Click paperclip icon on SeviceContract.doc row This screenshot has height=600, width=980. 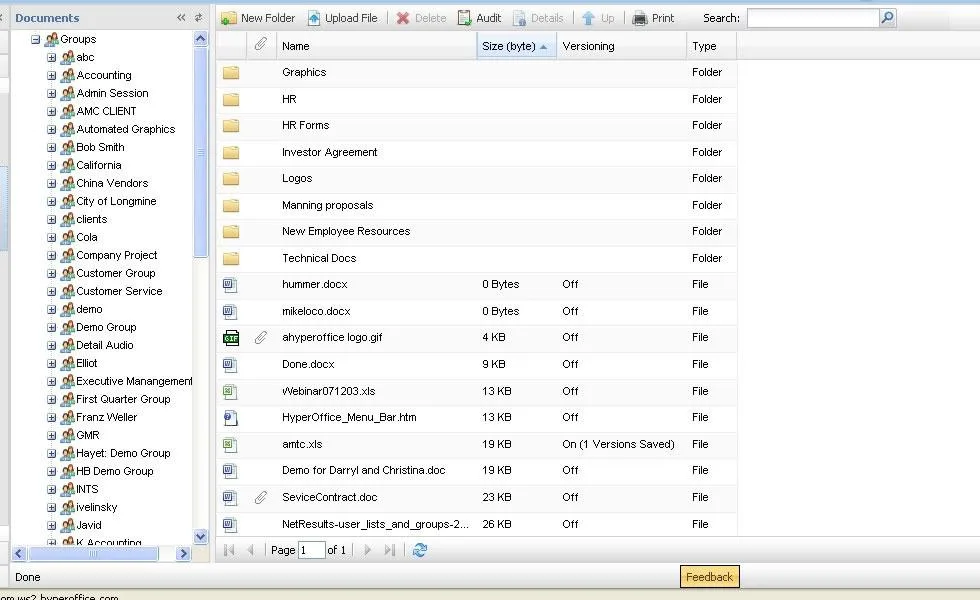pyautogui.click(x=261, y=498)
